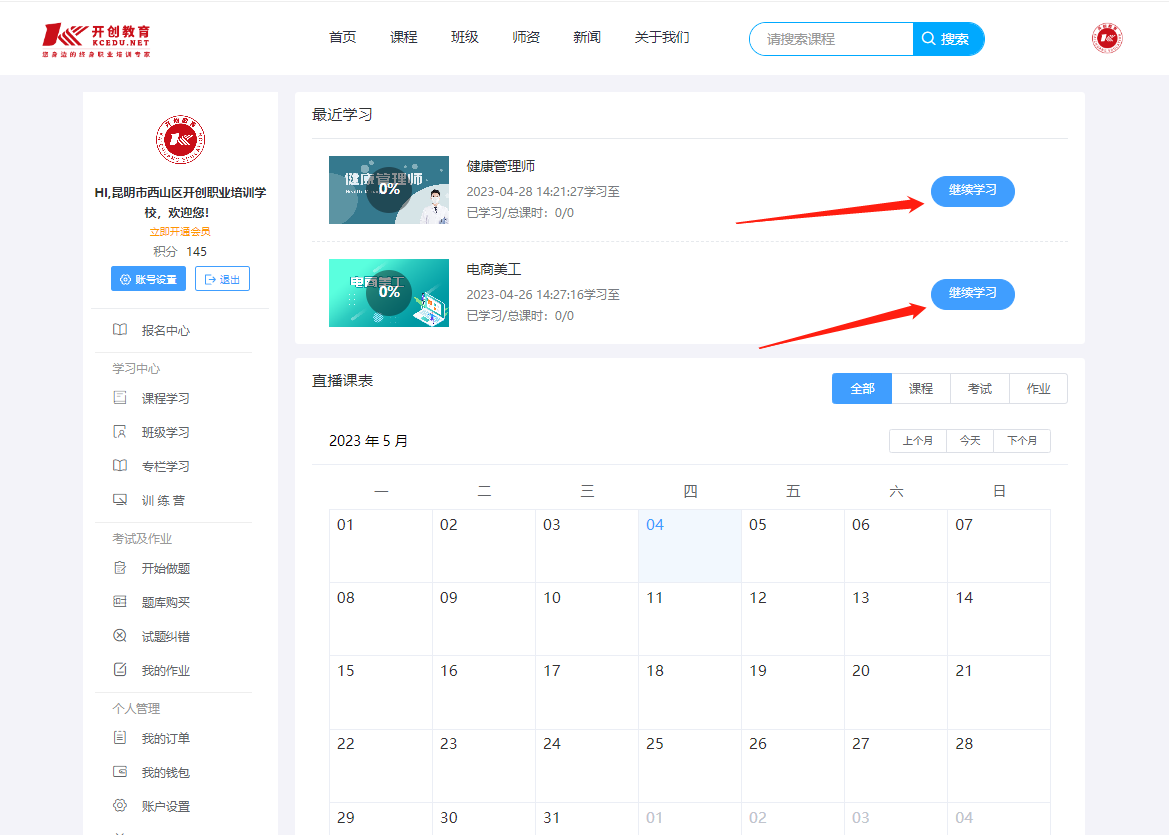Image resolution: width=1169 pixels, height=835 pixels.
Task: Switch to the 作业 schedule filter tab
Action: tap(1039, 388)
